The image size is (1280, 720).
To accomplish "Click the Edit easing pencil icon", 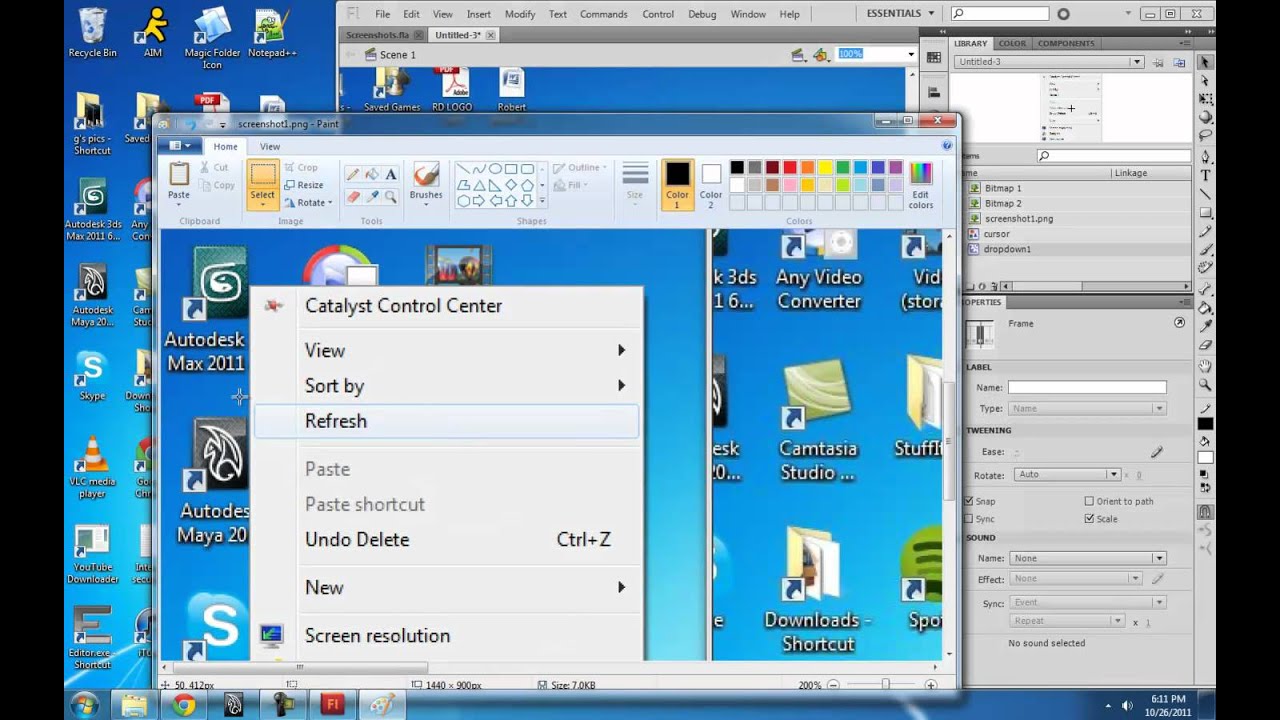I will coord(1157,452).
